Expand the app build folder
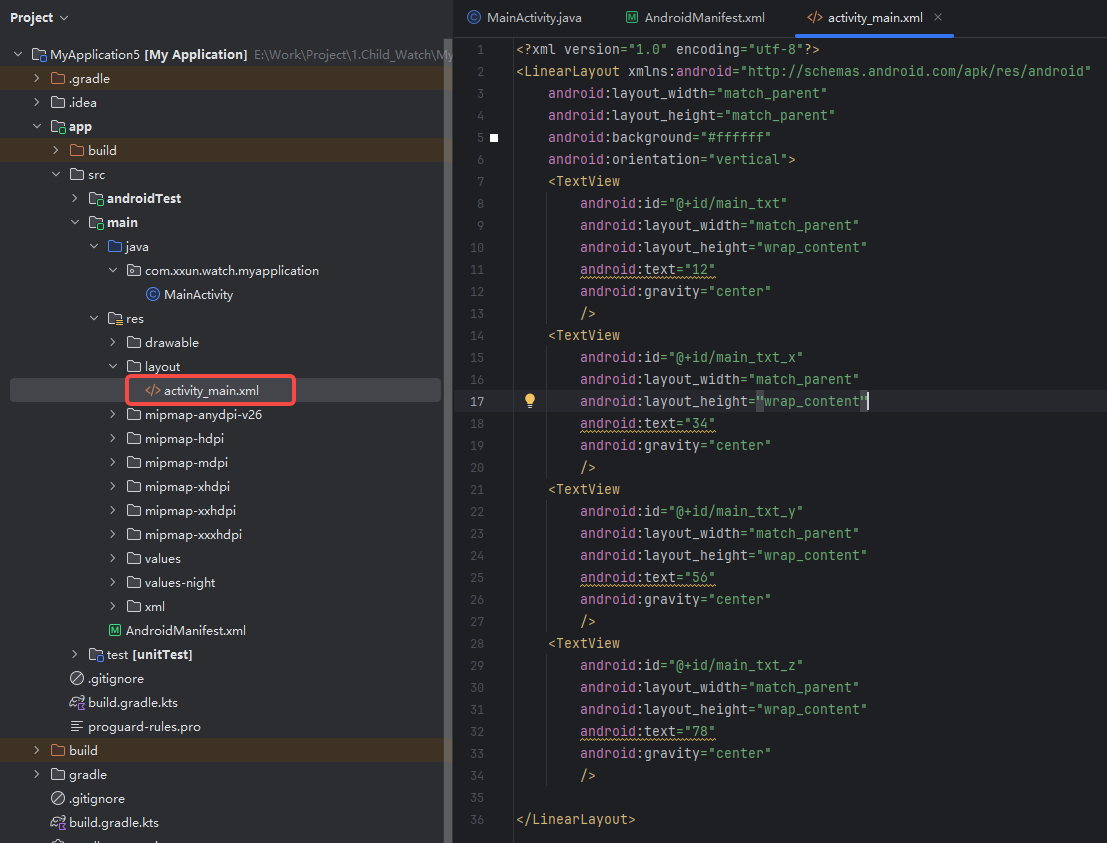 click(56, 150)
